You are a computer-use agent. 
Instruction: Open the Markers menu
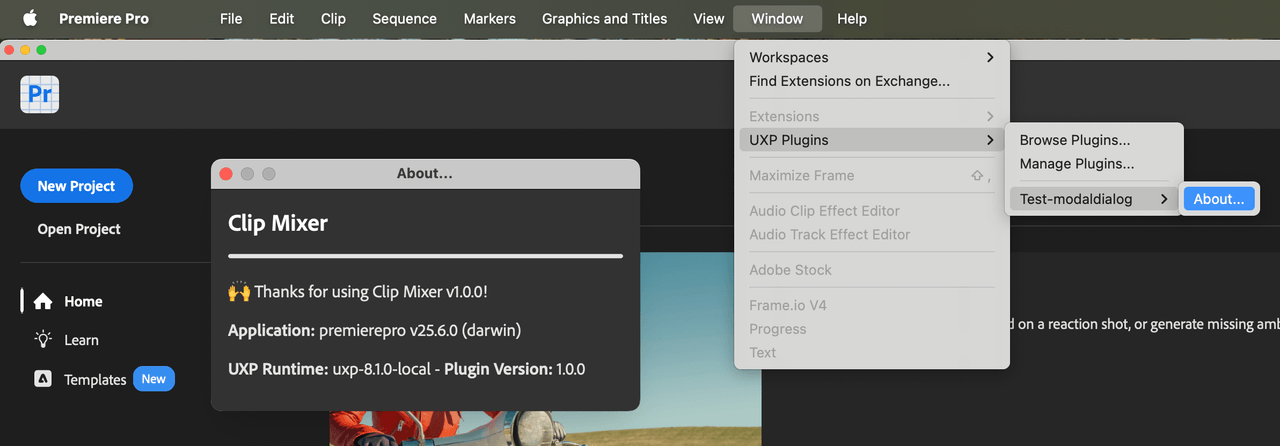point(490,18)
